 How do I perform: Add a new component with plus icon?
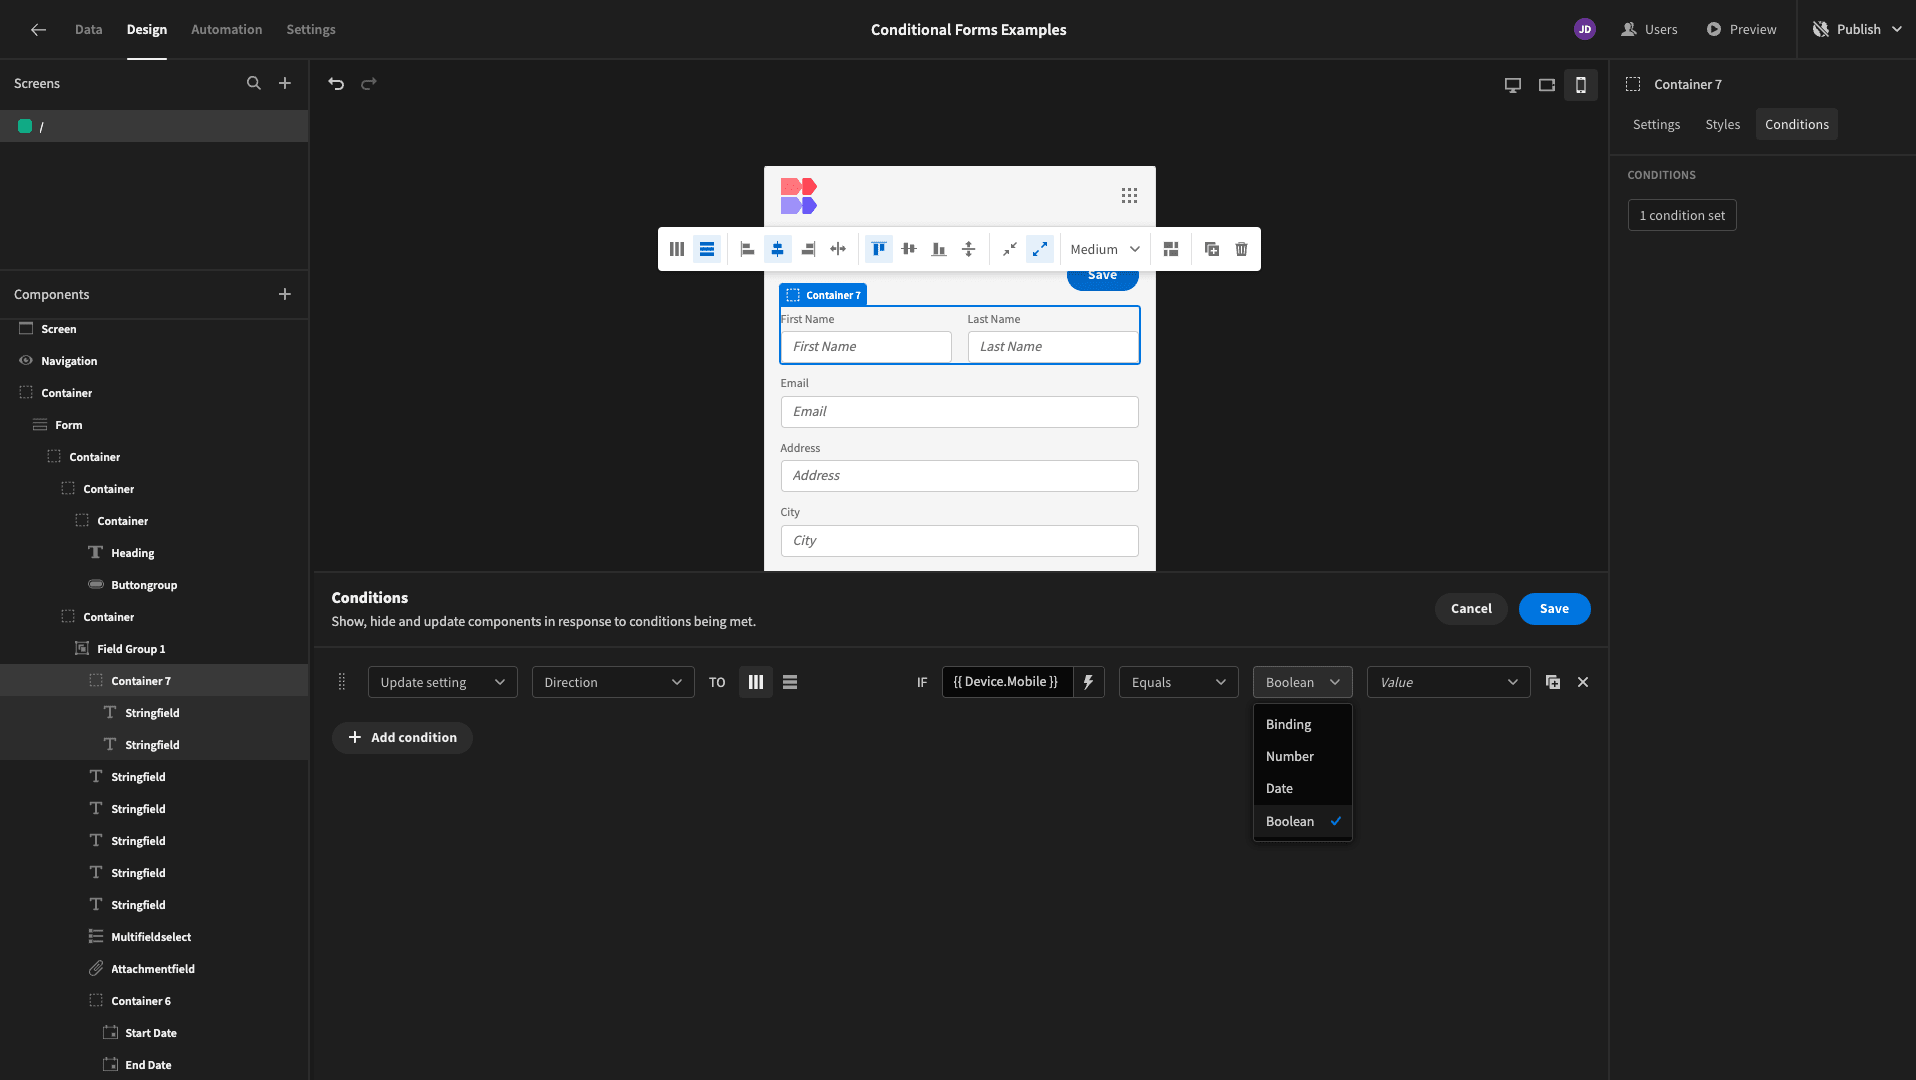pos(285,294)
